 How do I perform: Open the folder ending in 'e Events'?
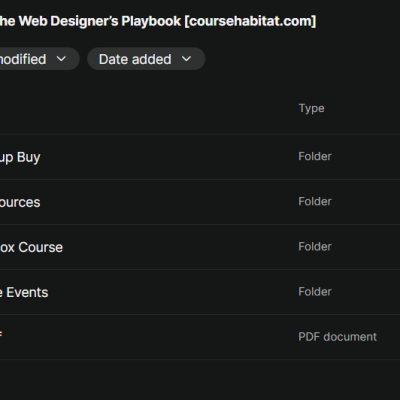point(24,292)
